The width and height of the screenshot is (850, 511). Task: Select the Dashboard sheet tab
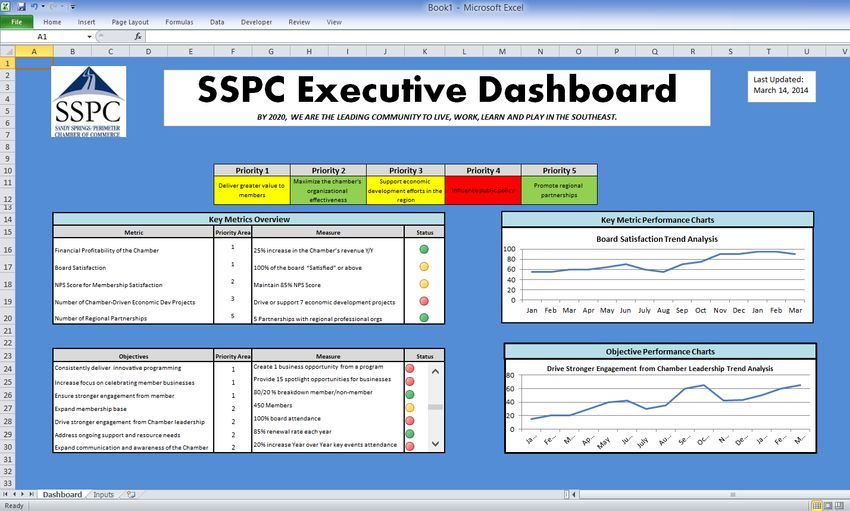62,494
